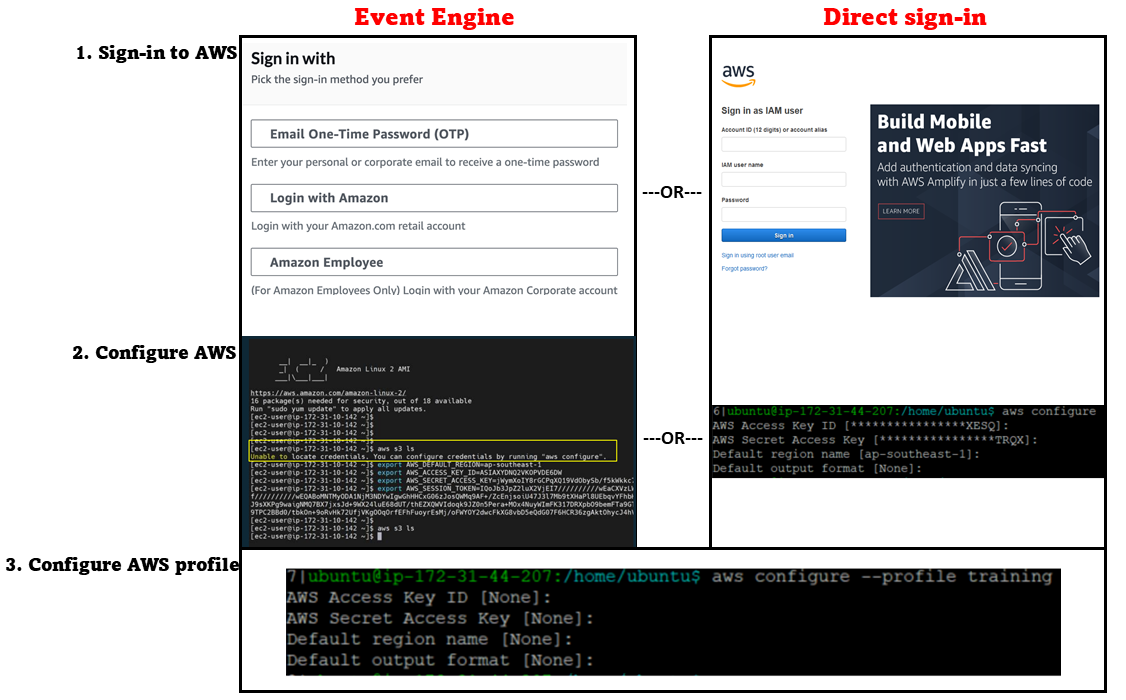Click 'AWS Access Key ID [None]' prompt line

click(419, 597)
